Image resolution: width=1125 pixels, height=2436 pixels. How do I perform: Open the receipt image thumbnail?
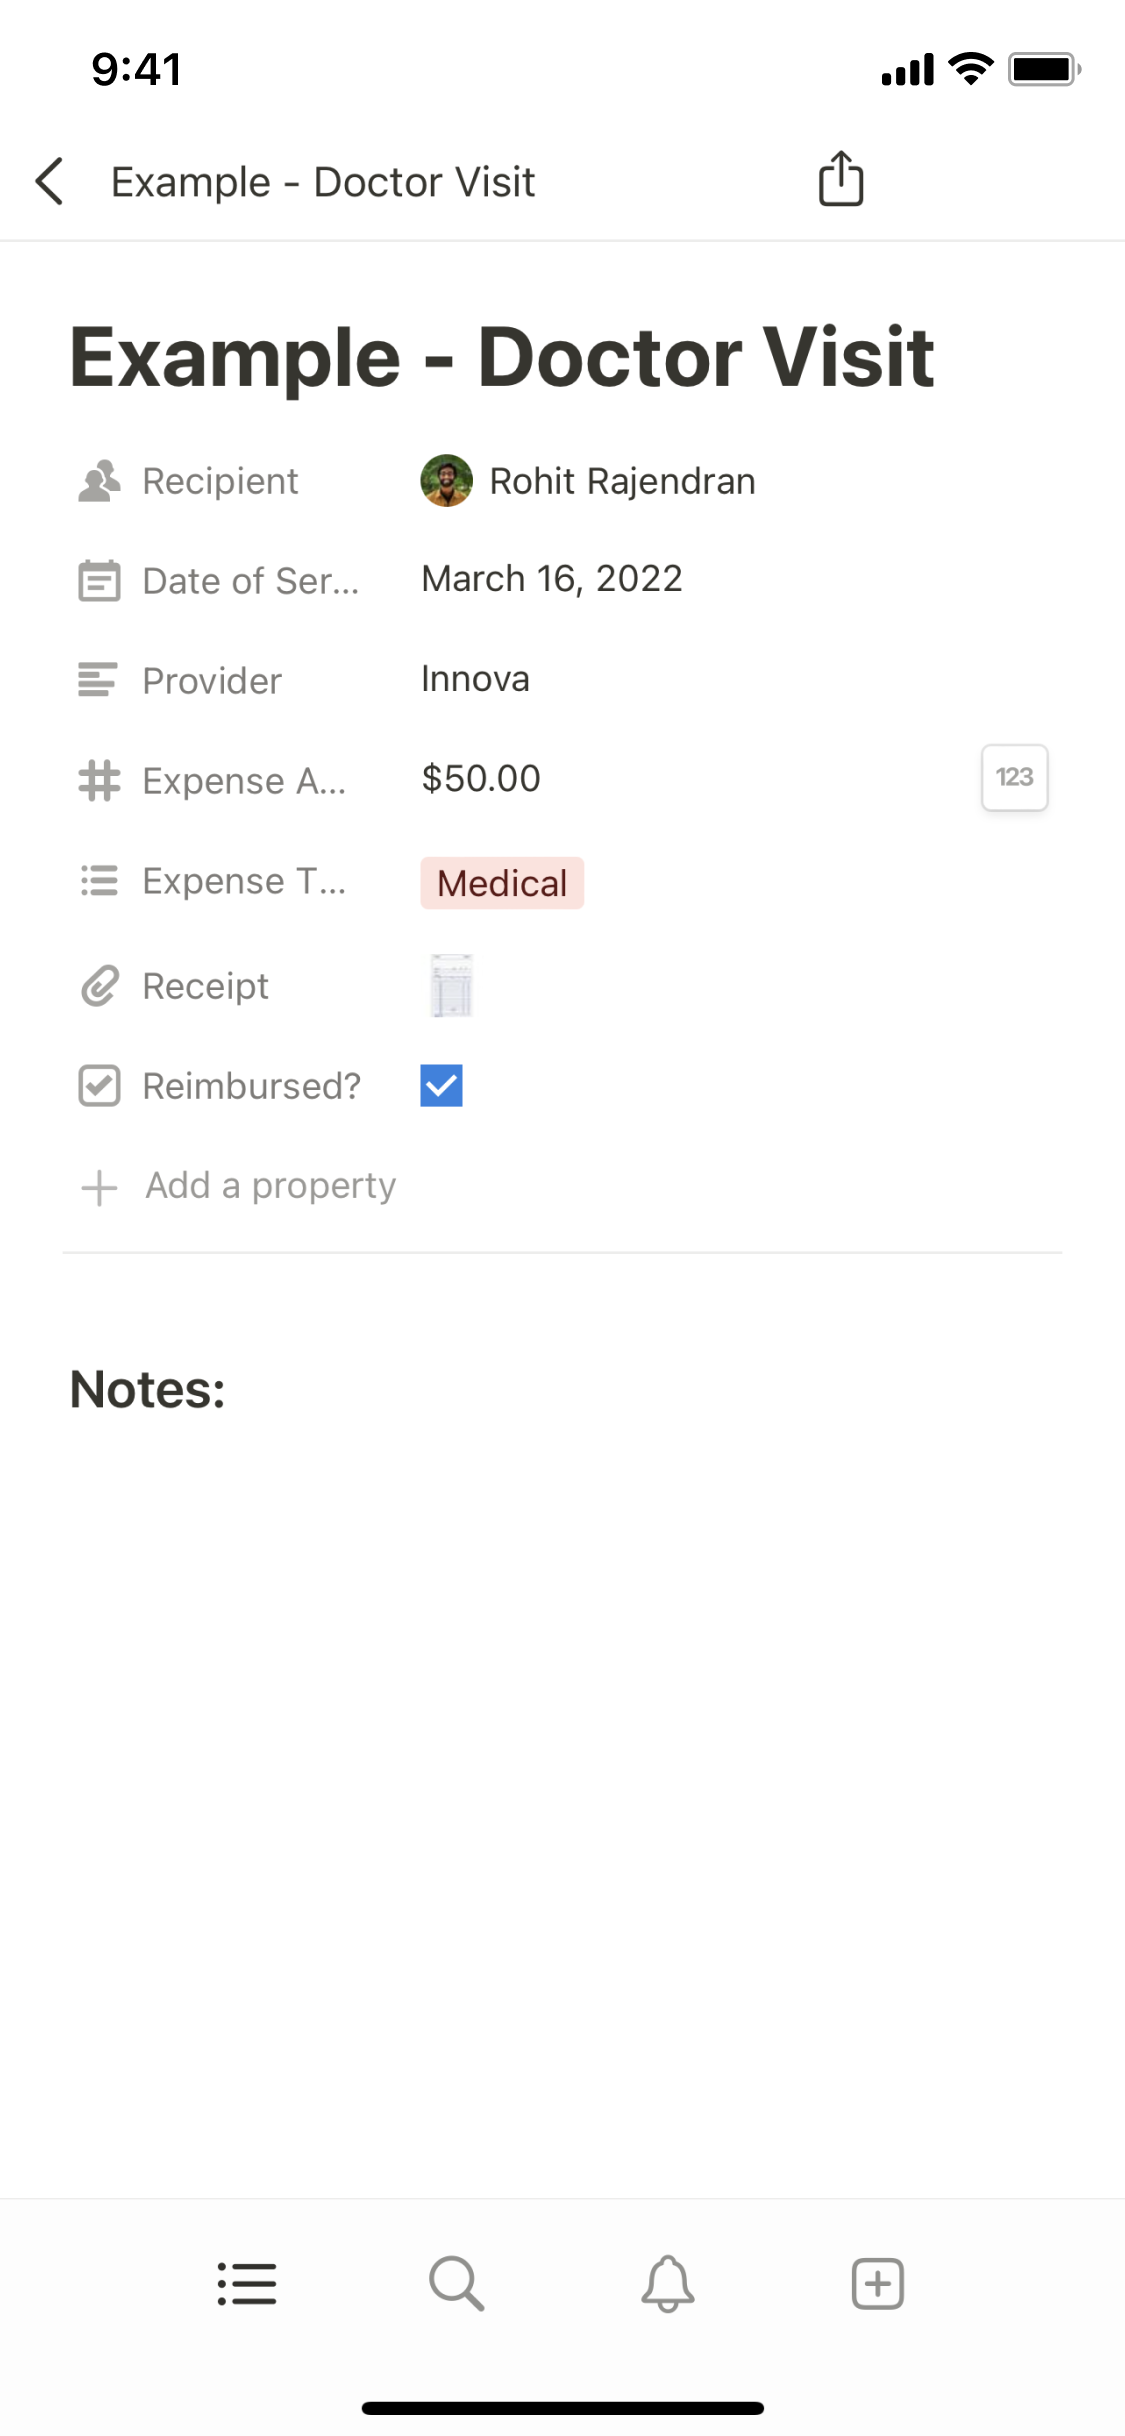click(x=451, y=986)
